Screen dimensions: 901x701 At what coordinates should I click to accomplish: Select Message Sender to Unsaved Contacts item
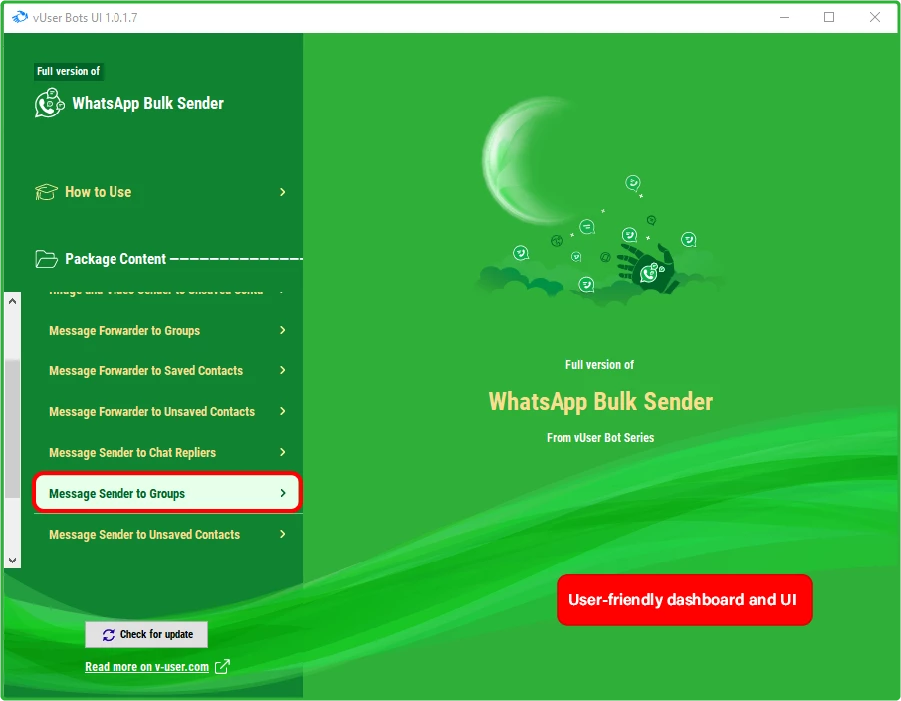(167, 534)
